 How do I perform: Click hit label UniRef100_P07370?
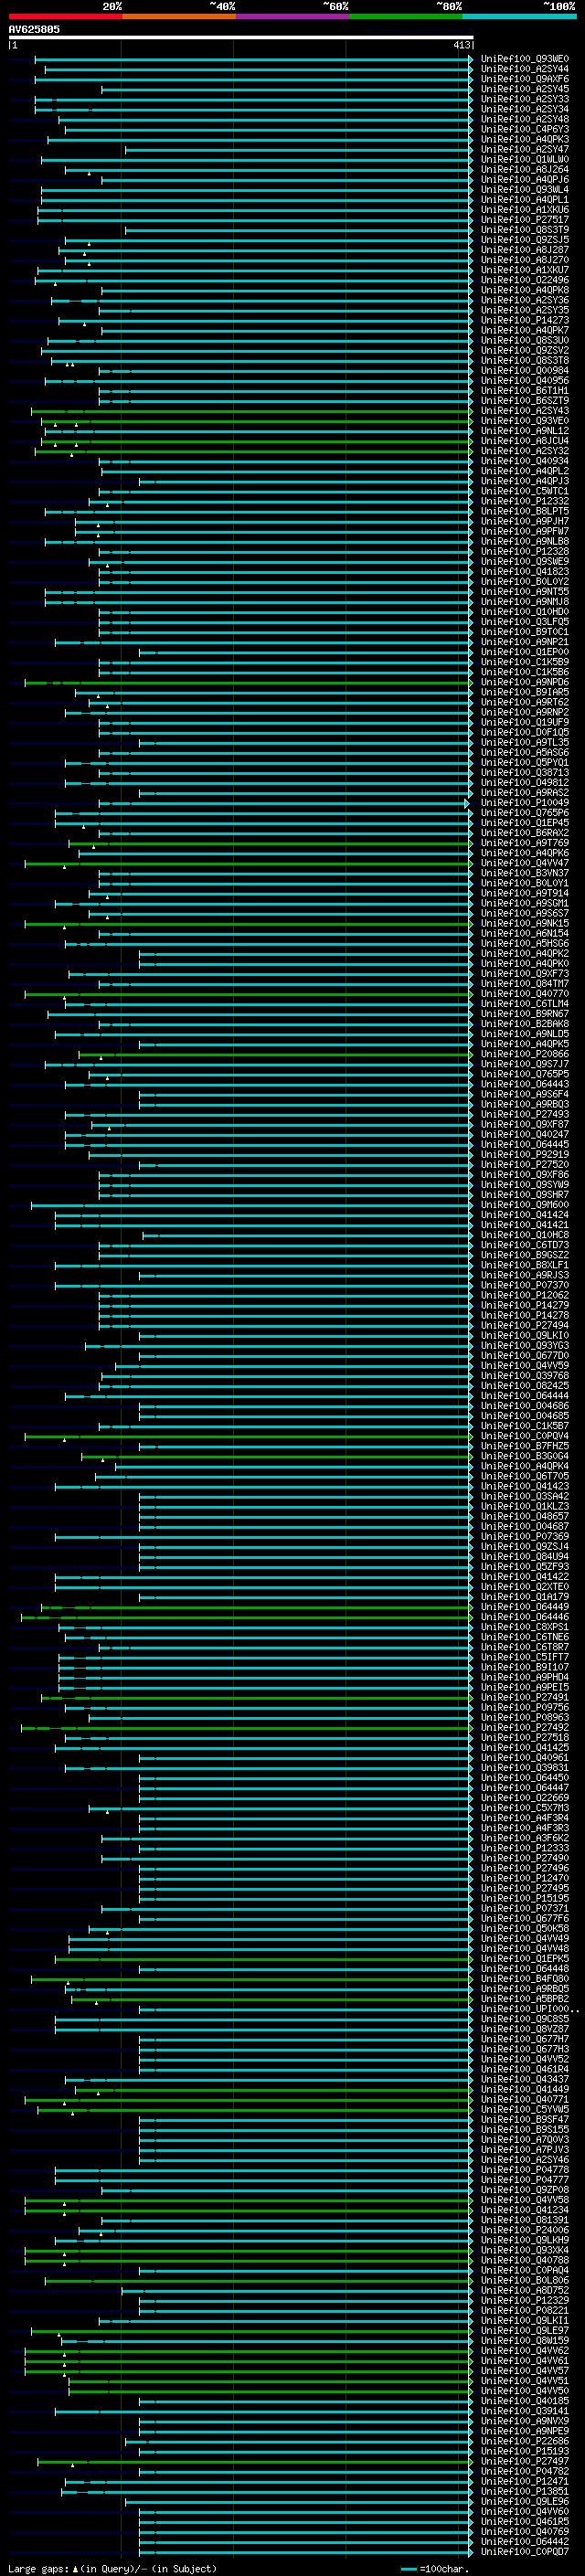click(x=525, y=1285)
